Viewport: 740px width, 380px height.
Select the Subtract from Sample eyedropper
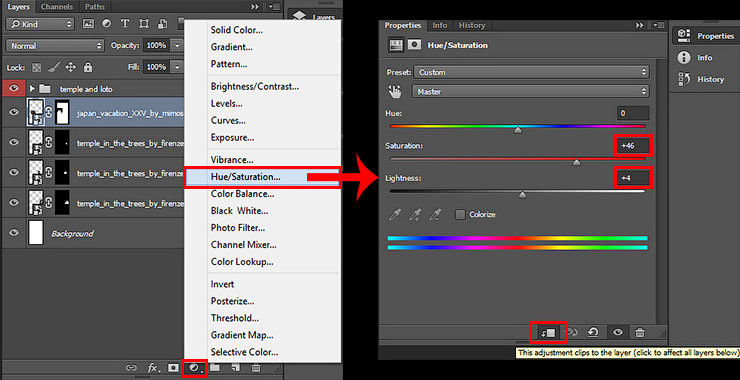click(435, 215)
